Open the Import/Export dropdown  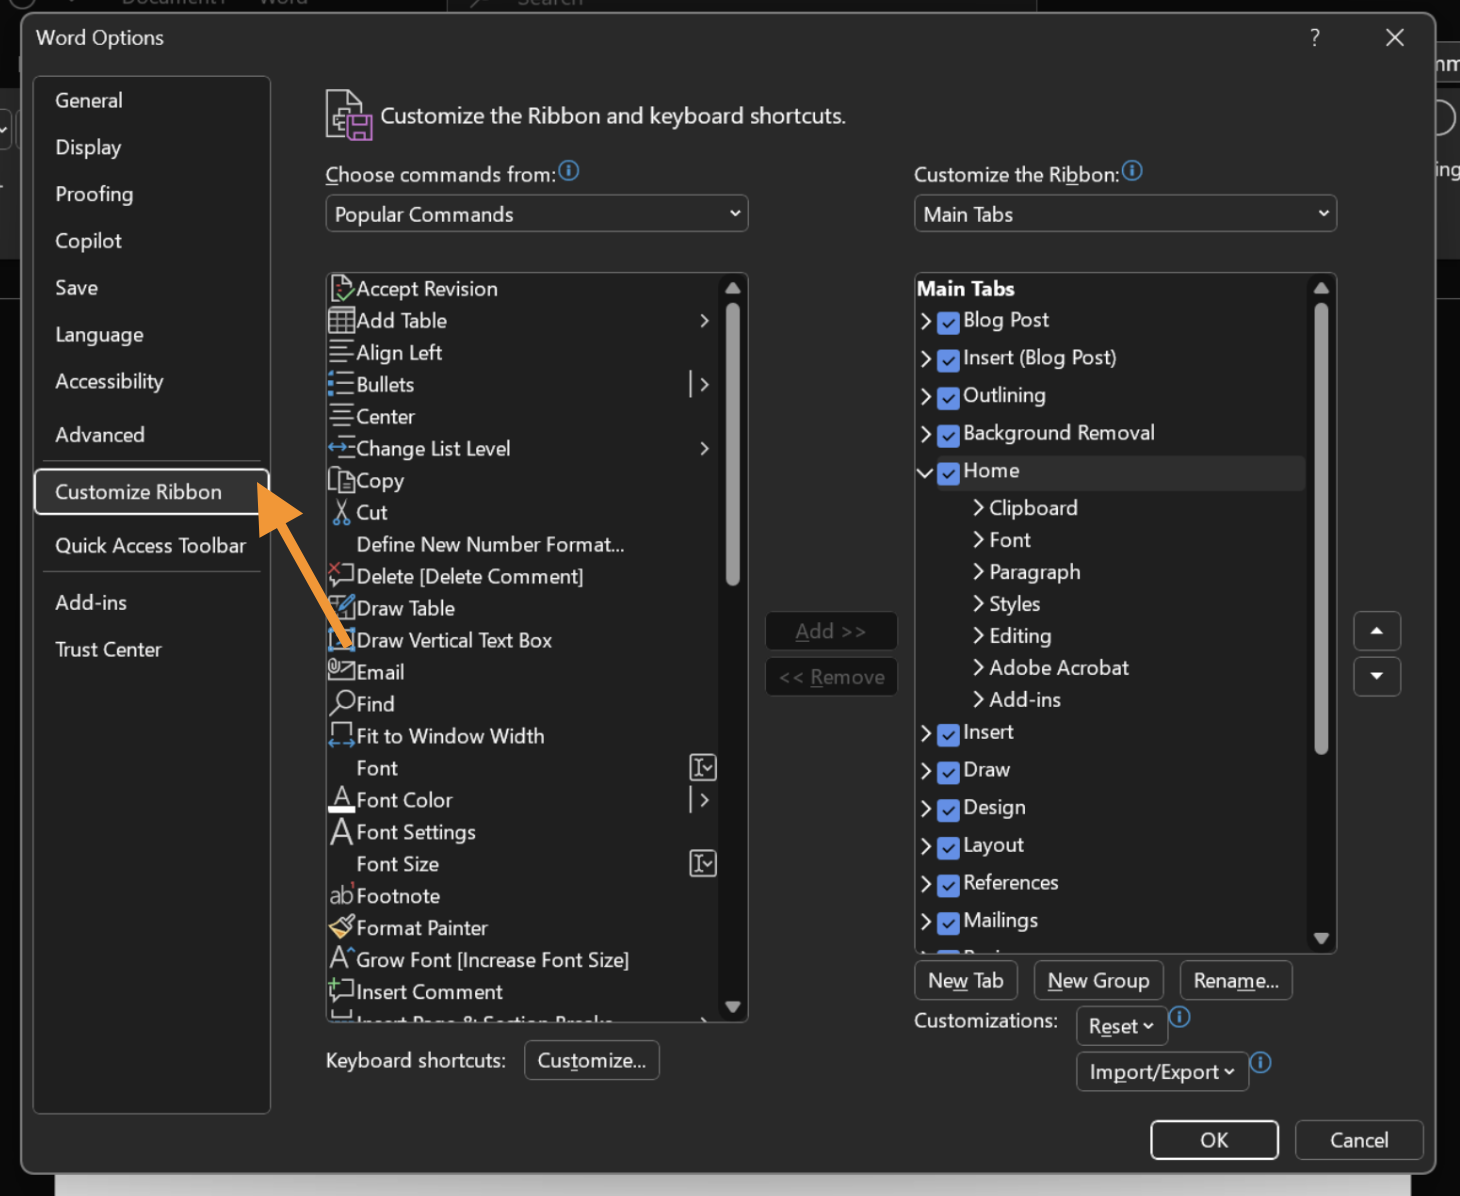click(1161, 1072)
